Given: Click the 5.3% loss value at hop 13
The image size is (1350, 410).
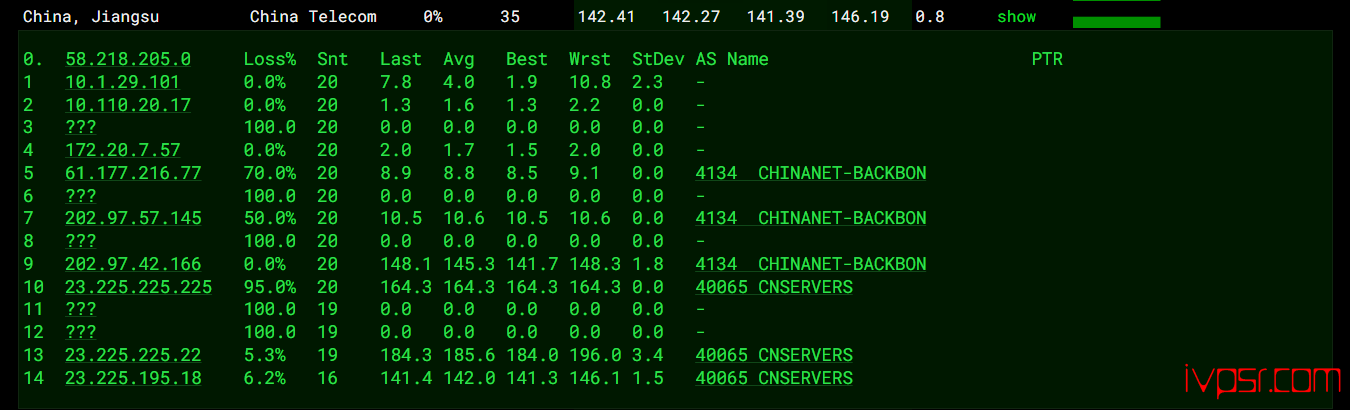Looking at the screenshot, I should [265, 355].
